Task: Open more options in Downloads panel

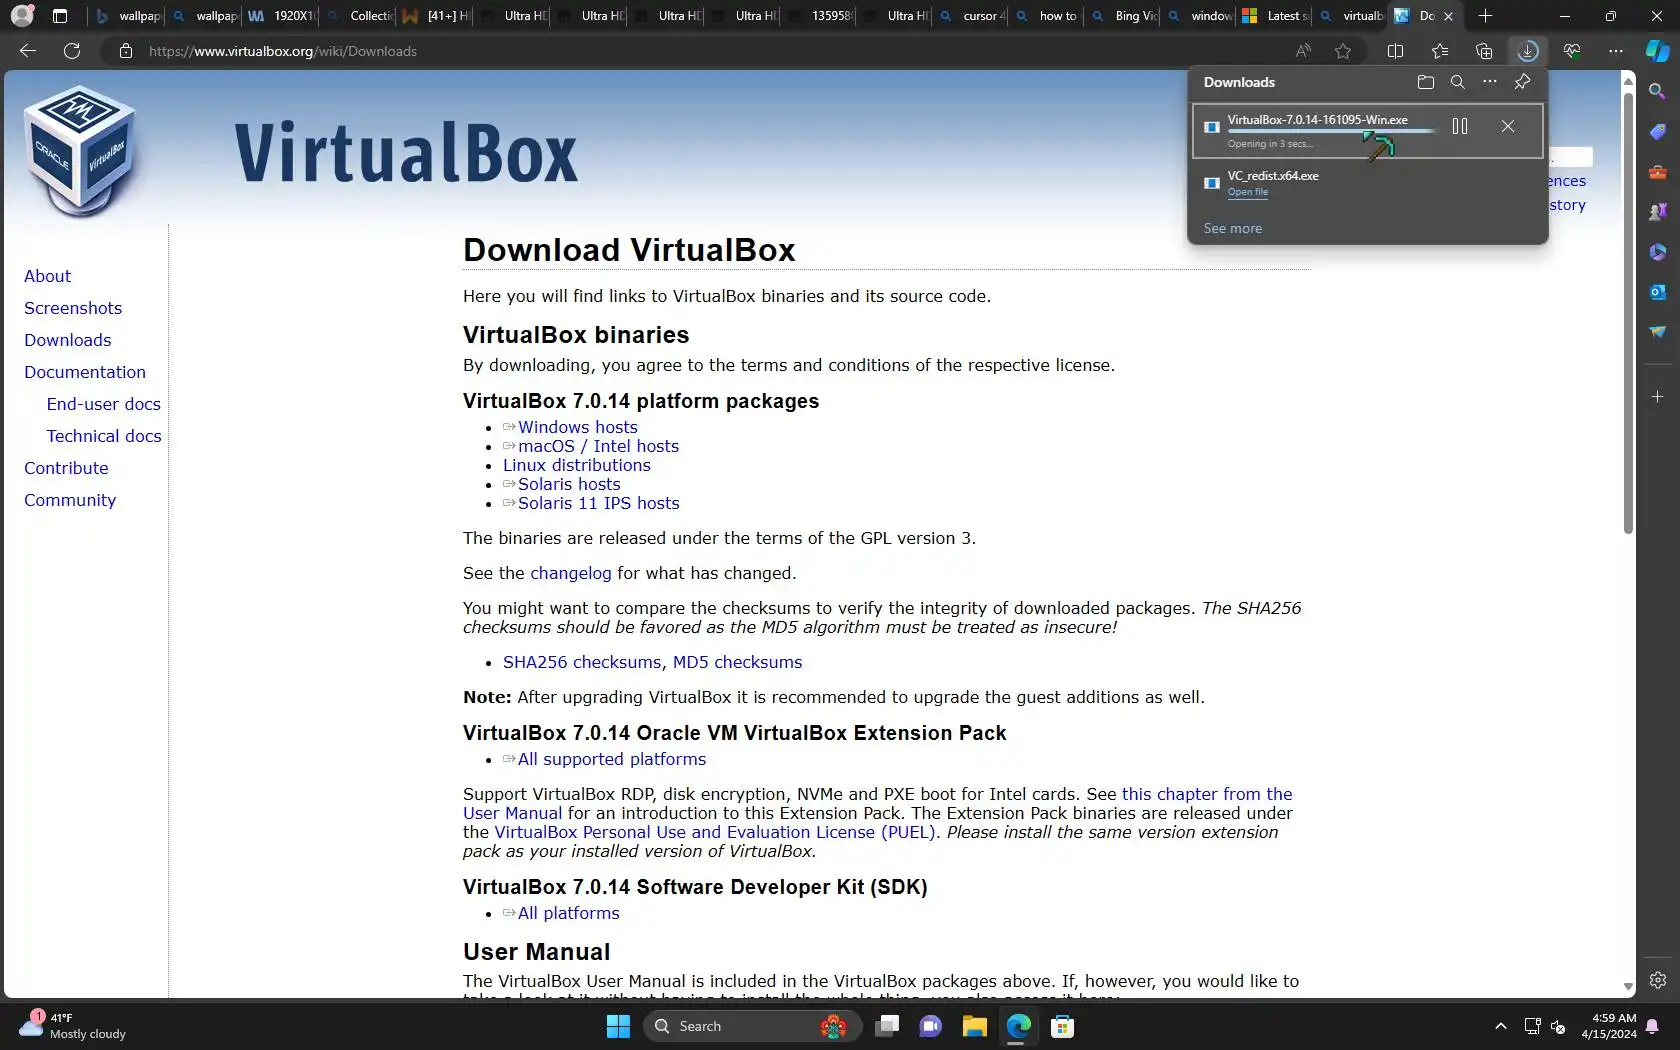Action: click(x=1490, y=82)
